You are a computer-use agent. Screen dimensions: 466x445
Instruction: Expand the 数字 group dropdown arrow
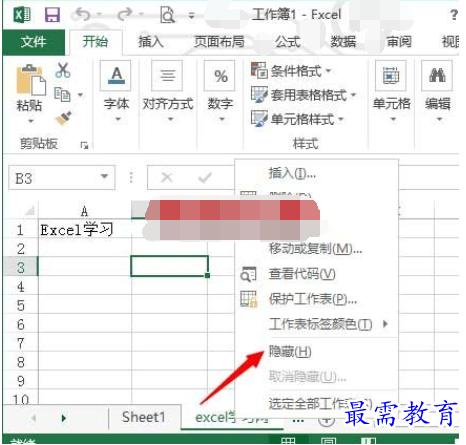coord(222,119)
